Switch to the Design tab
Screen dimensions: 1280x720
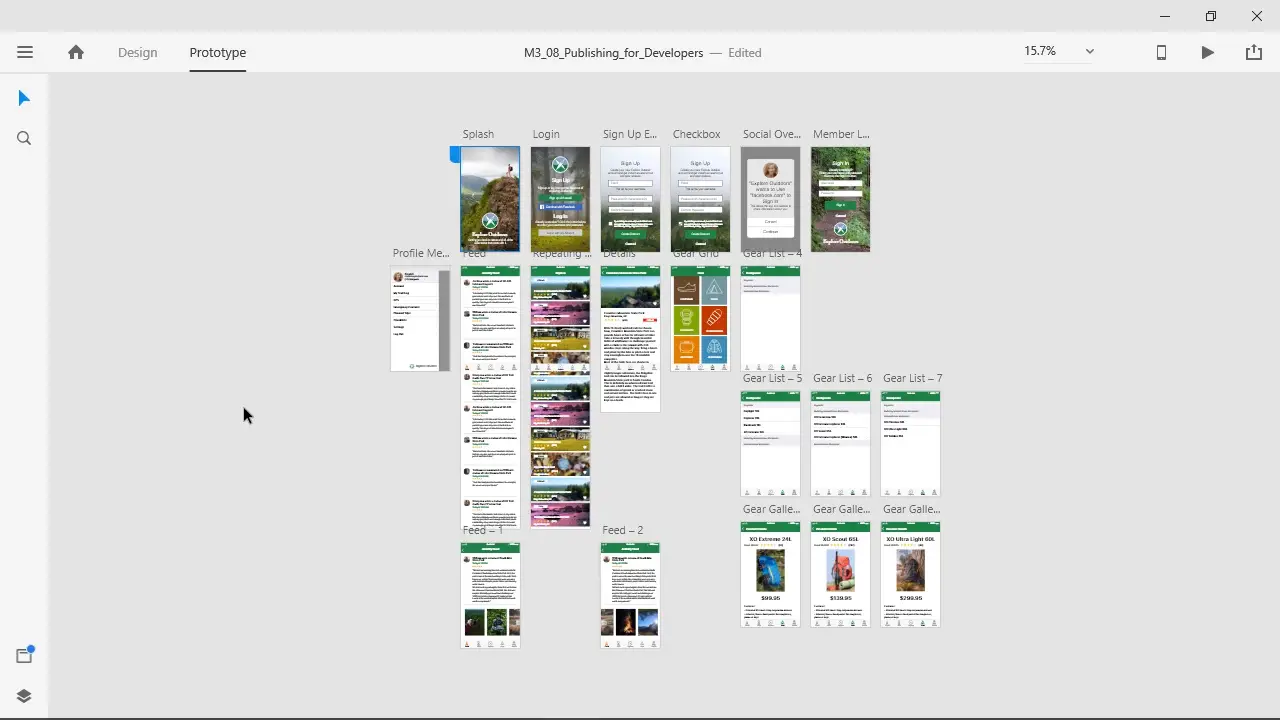(137, 52)
